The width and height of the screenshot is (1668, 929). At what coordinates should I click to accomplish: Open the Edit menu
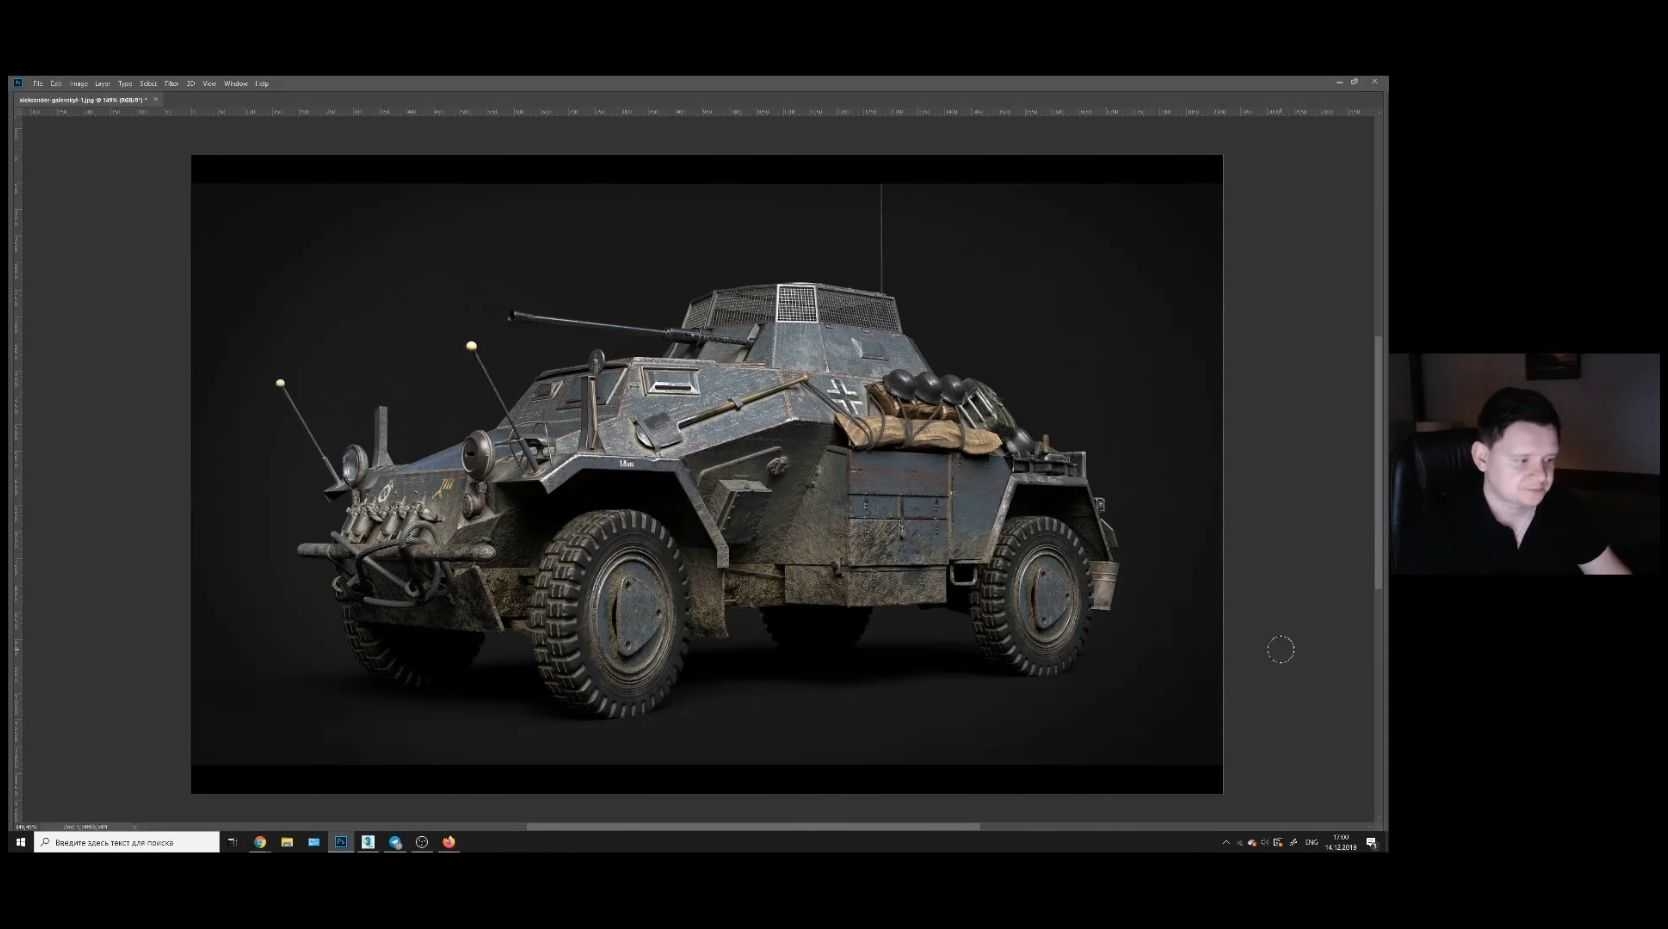click(x=56, y=84)
